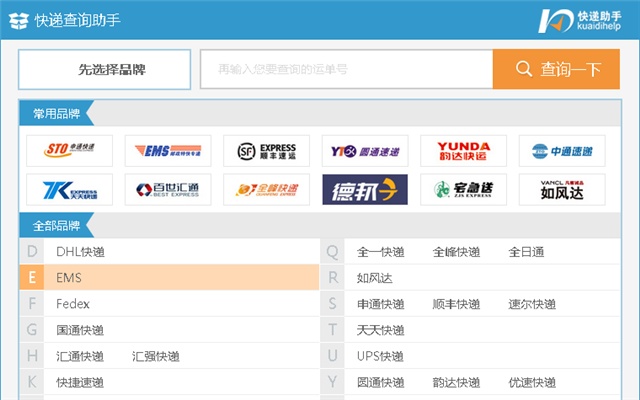The image size is (640, 400).
Task: Pick the SF Express 顺丰速运 logo
Action: coord(267,151)
